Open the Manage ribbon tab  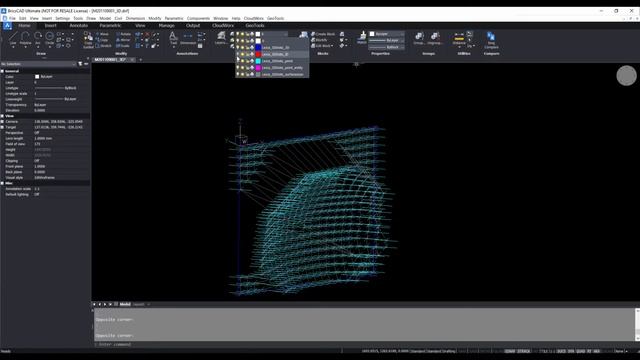tap(167, 25)
